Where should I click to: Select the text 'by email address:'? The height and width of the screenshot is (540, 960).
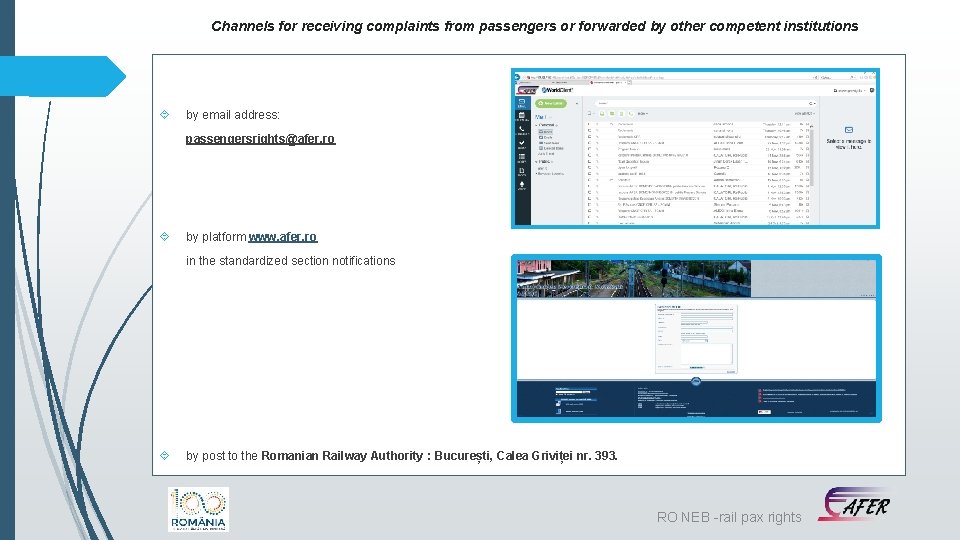233,115
